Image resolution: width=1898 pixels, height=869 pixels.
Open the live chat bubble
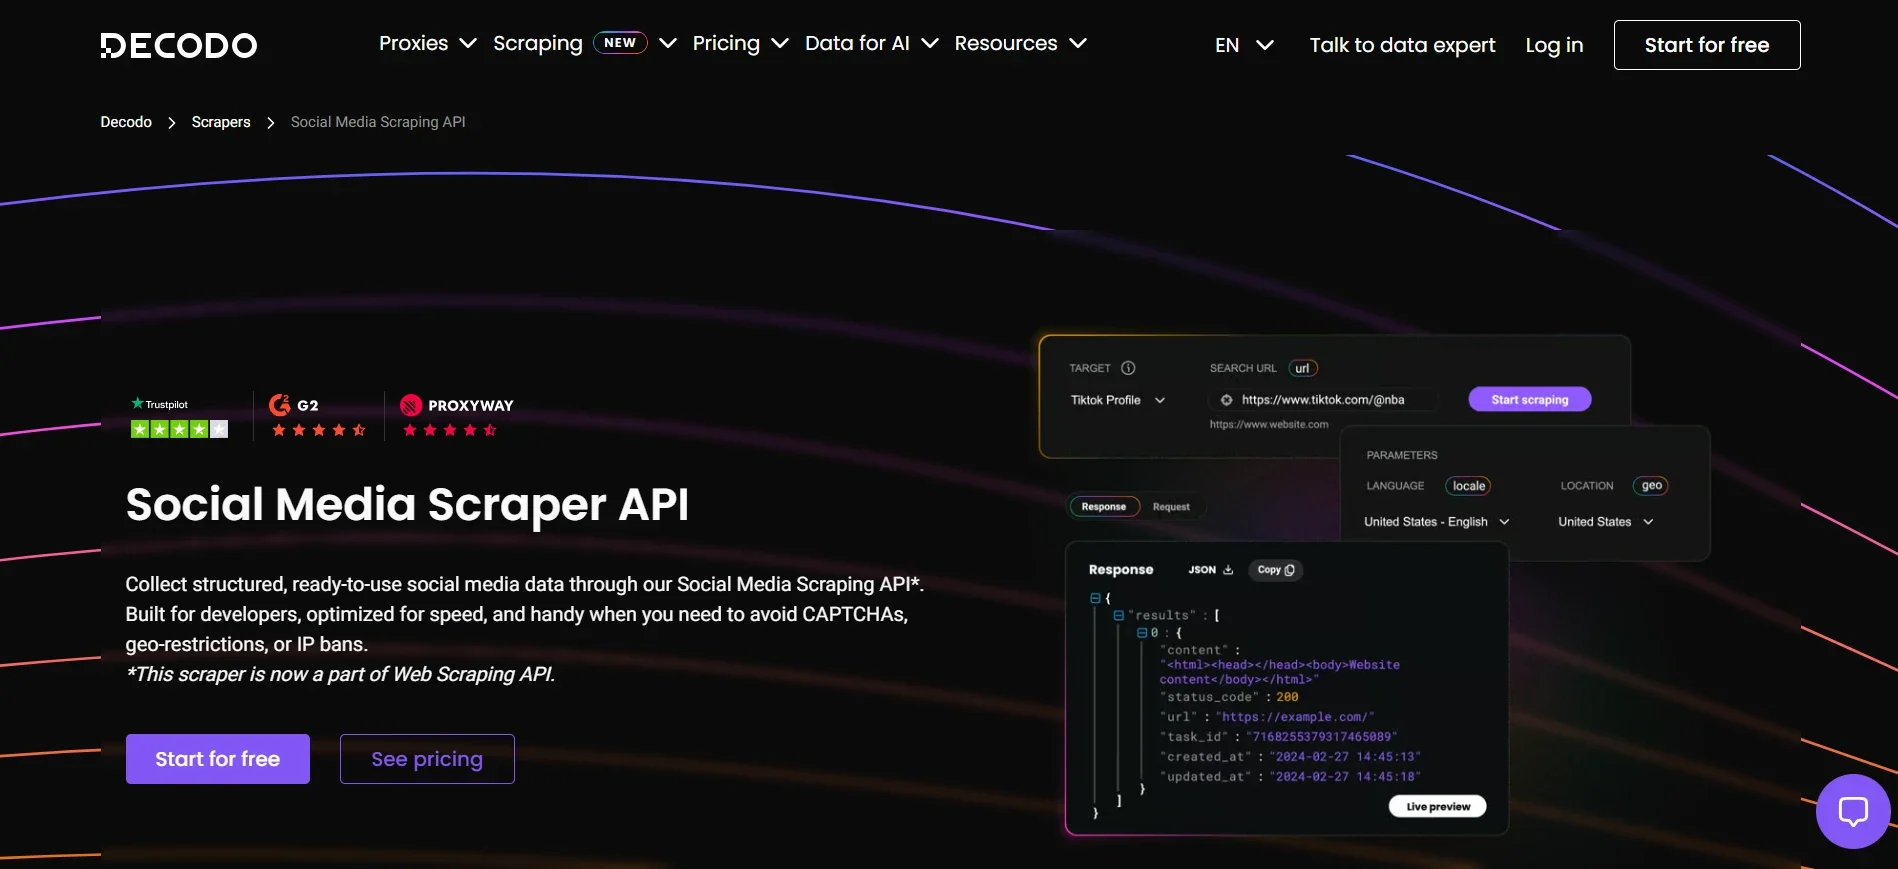coord(1853,811)
